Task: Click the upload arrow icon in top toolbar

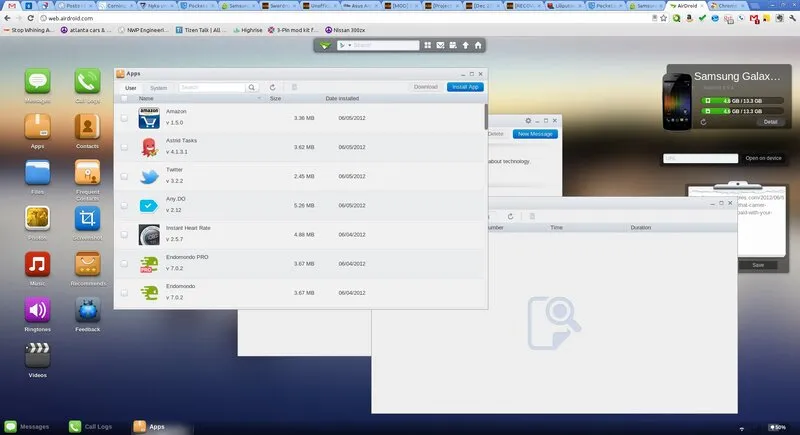Action: click(x=465, y=45)
